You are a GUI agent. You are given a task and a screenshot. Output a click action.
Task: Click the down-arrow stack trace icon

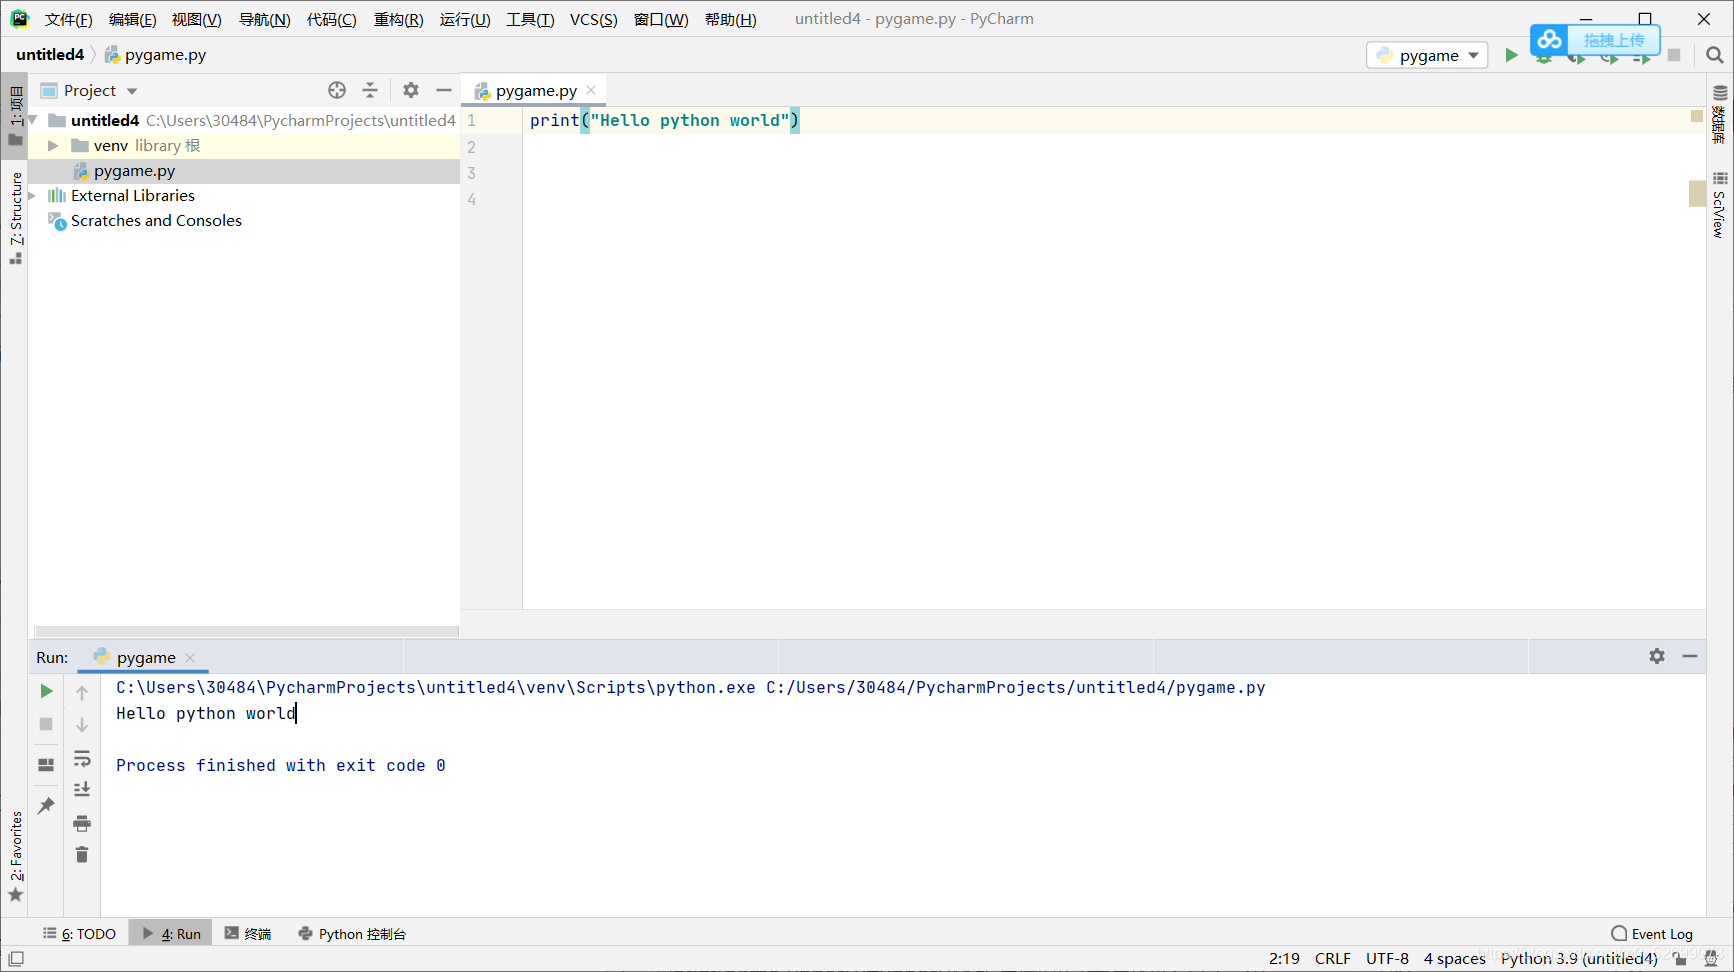[x=82, y=725]
